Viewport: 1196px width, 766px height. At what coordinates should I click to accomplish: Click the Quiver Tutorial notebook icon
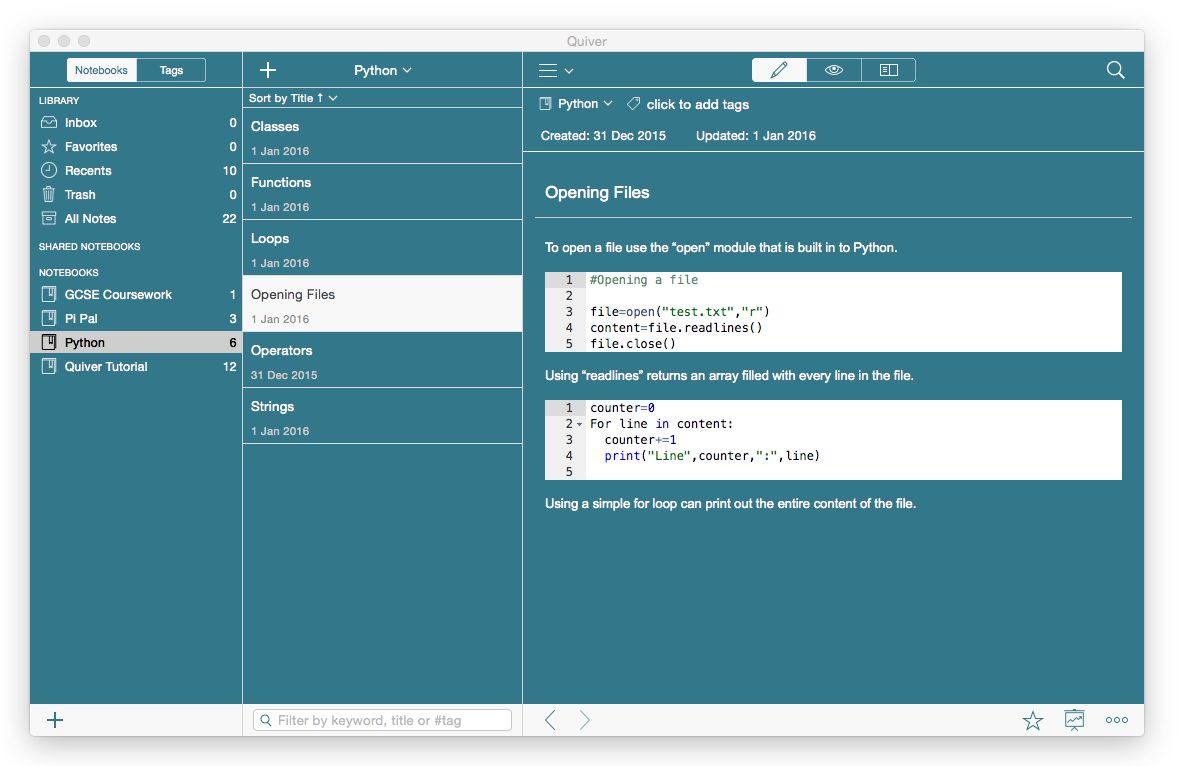49,366
